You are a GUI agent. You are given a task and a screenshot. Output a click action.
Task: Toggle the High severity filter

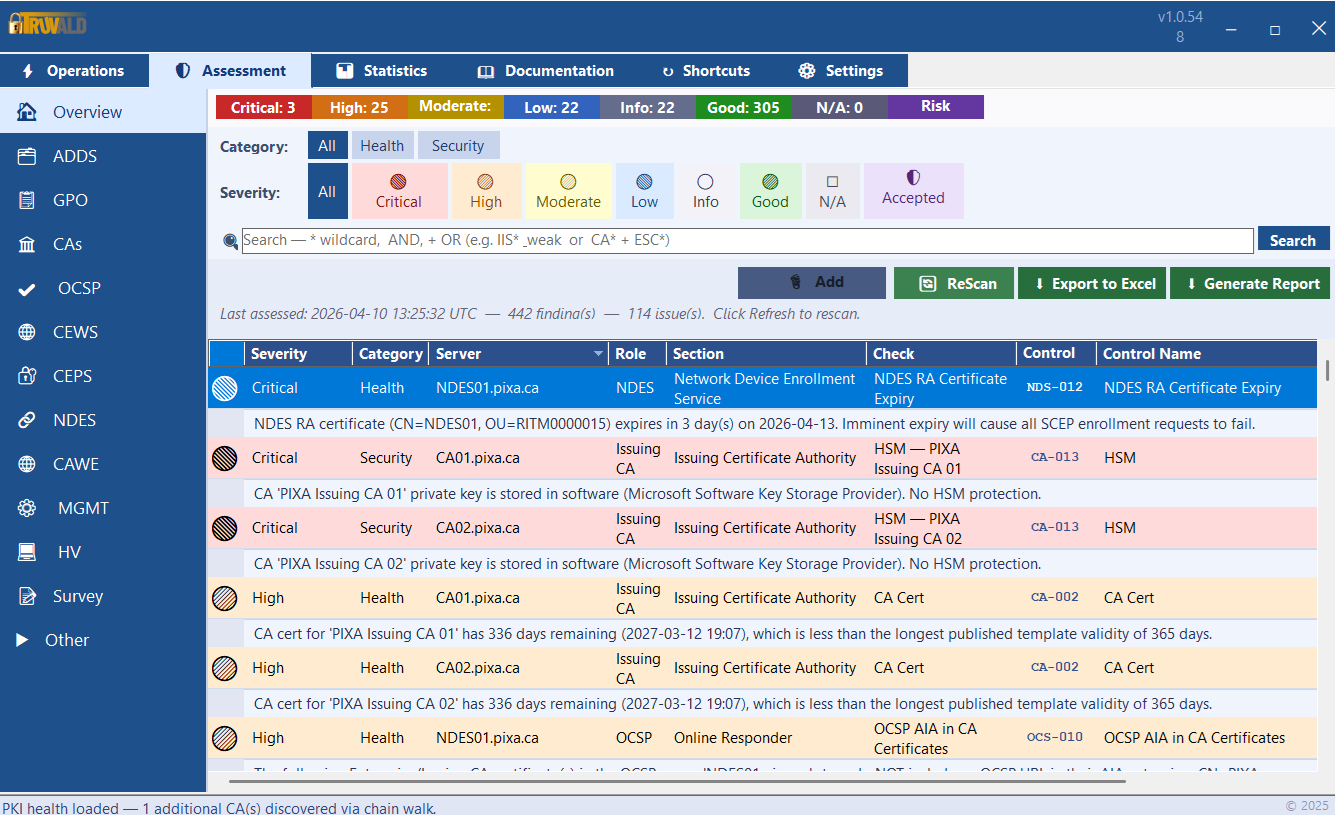click(x=486, y=191)
